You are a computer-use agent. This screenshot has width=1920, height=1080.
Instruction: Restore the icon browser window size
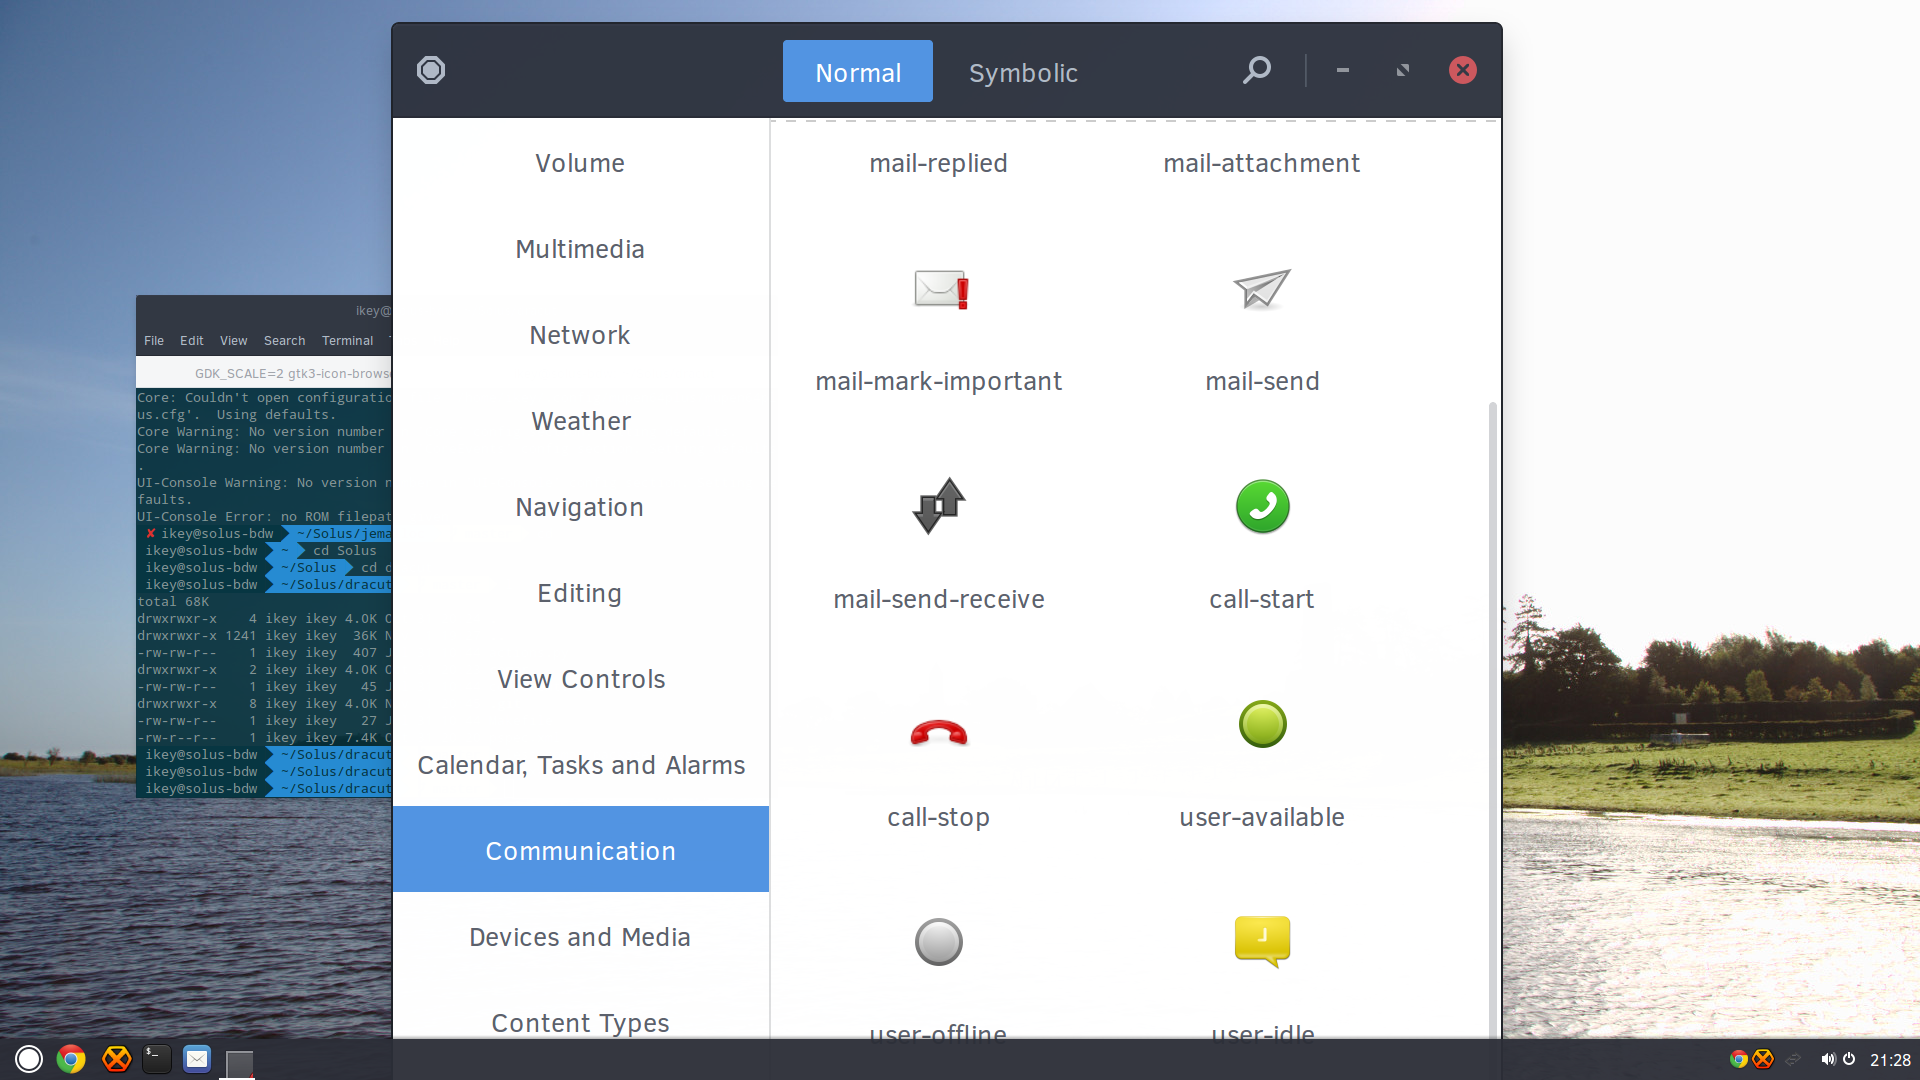[1403, 70]
